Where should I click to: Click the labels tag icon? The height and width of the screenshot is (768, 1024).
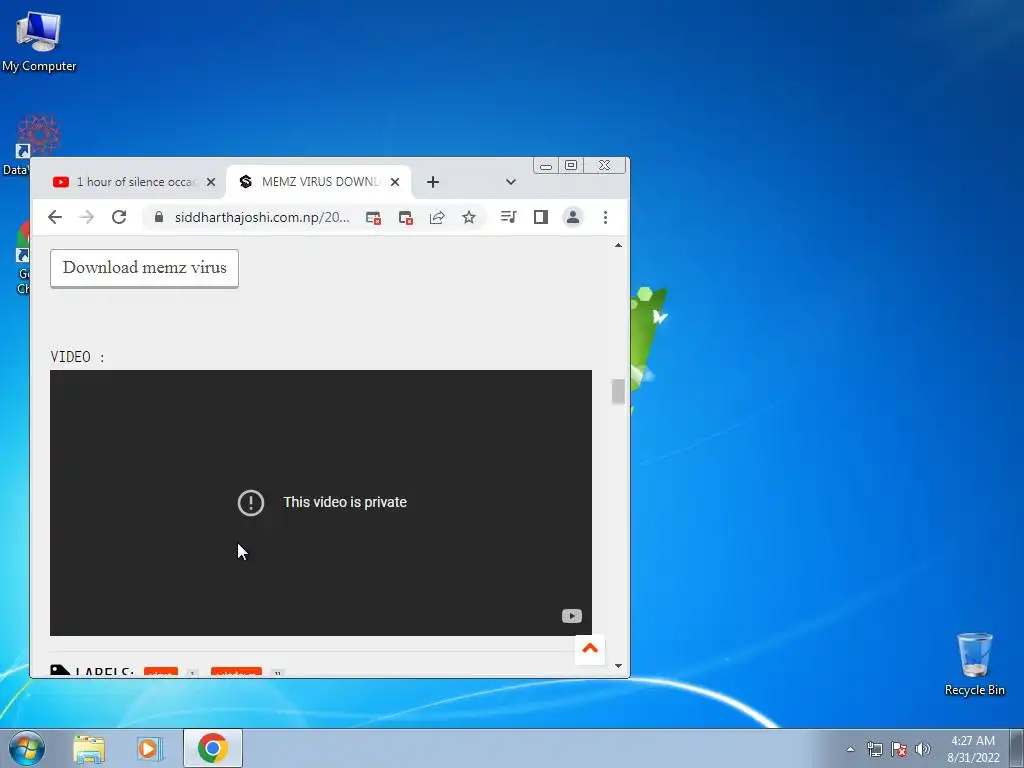tap(60, 671)
